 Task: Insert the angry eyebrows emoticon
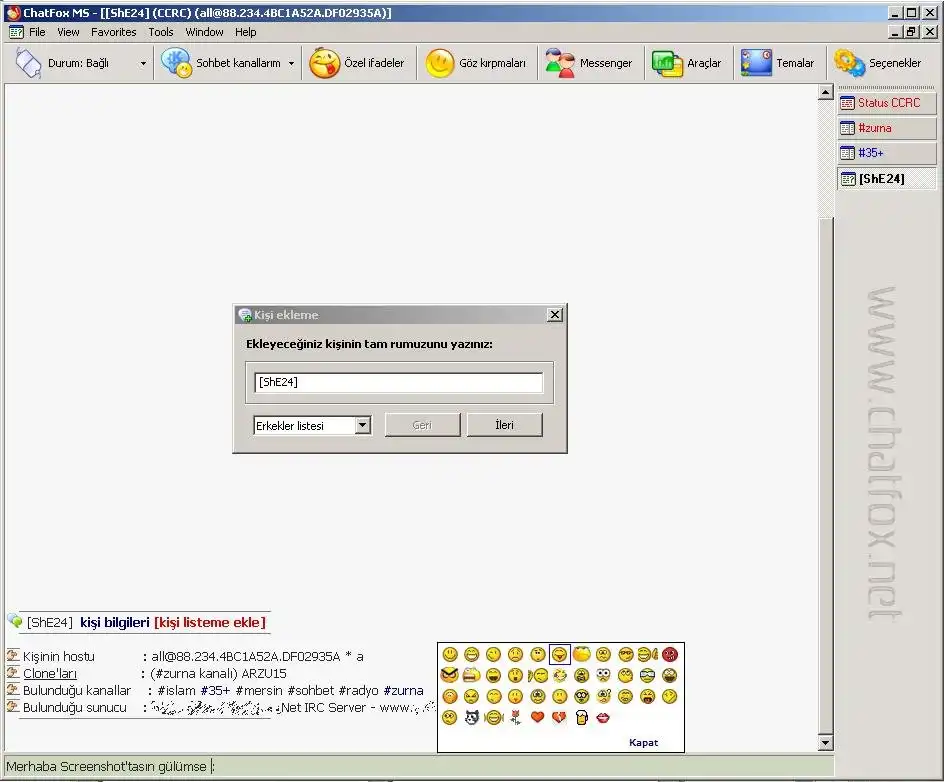[450, 675]
